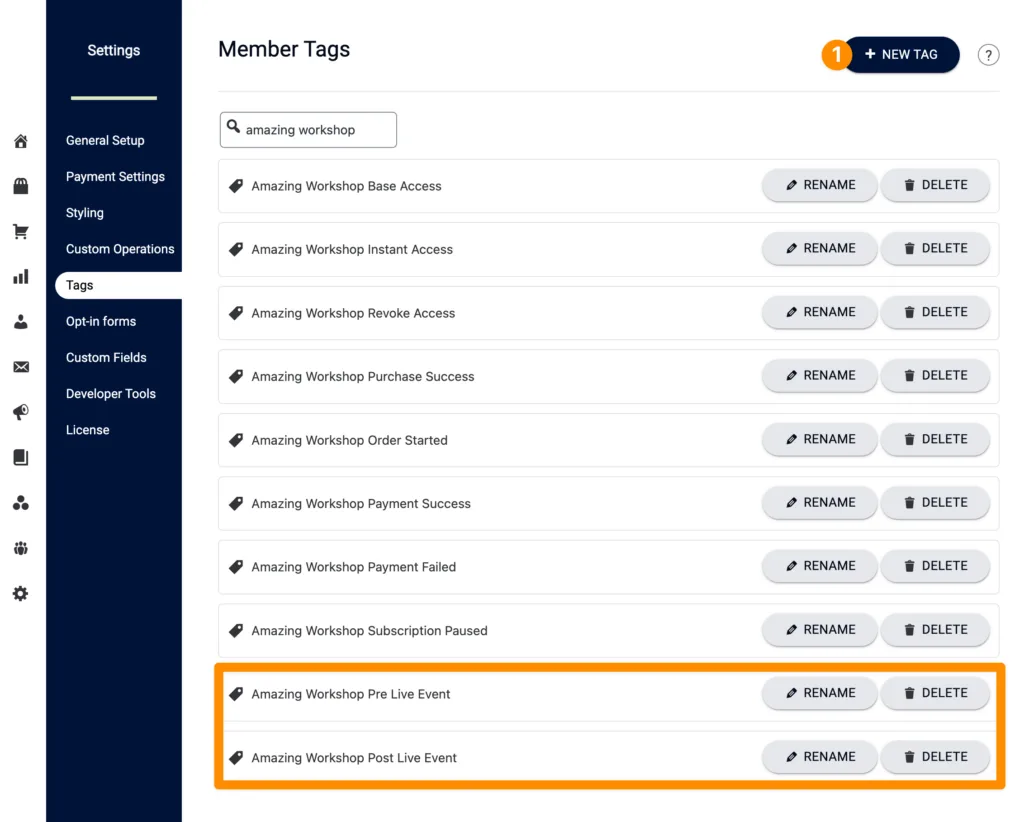The image size is (1024, 822).
Task: Click the question mark help icon
Action: pos(988,55)
